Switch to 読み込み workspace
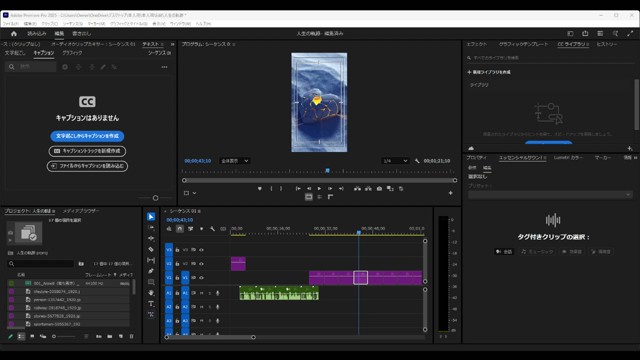 pyautogui.click(x=37, y=33)
